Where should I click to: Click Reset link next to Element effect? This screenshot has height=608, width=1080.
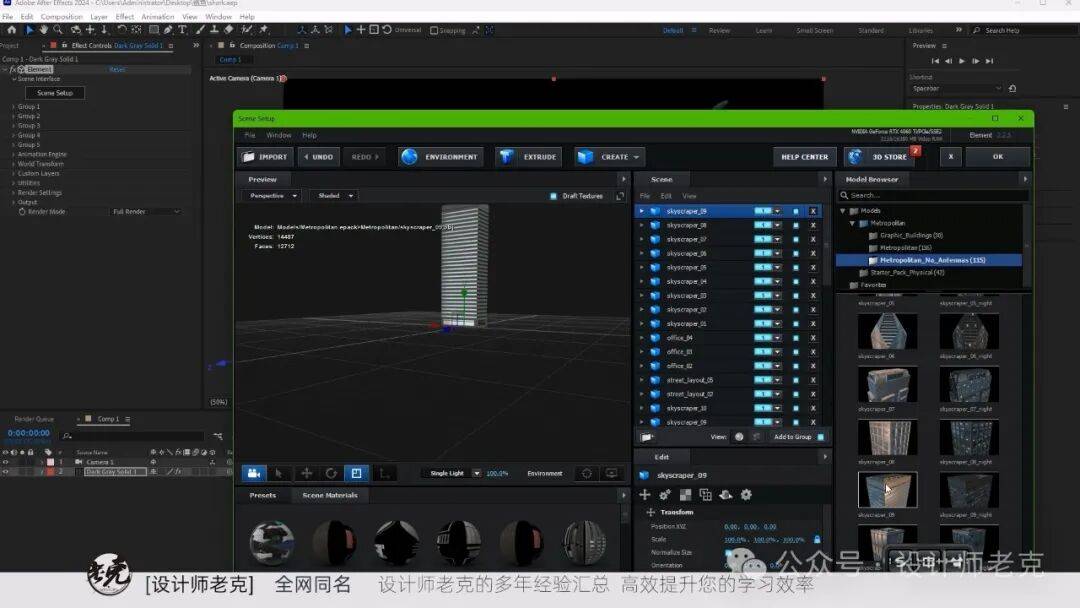pos(117,70)
